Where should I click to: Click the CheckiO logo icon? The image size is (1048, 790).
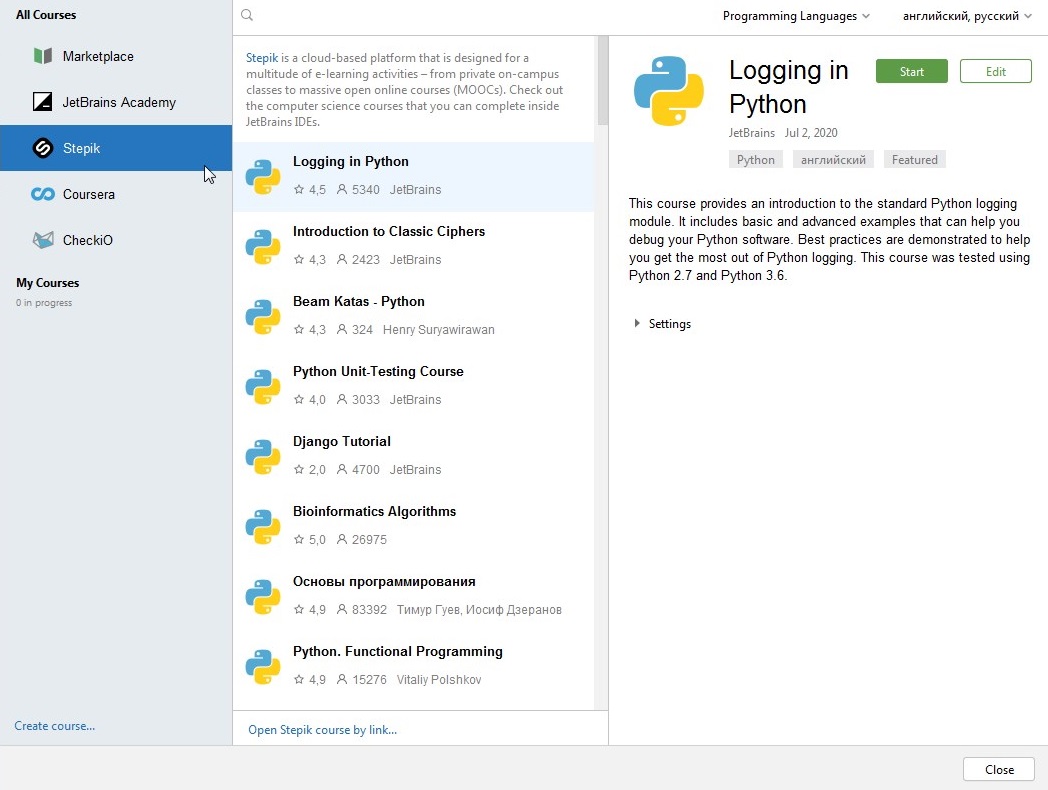[43, 240]
